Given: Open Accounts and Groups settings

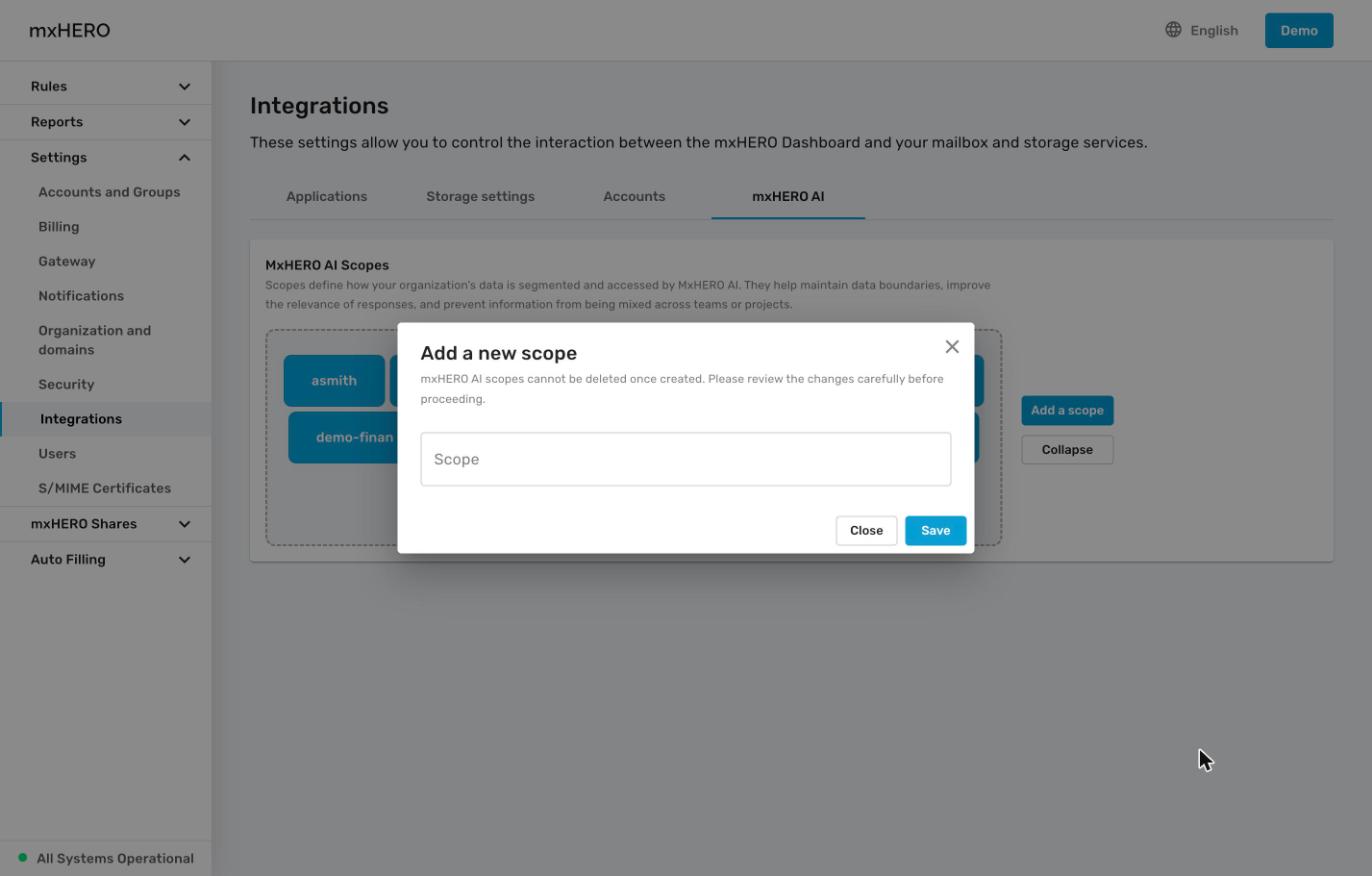Looking at the screenshot, I should coord(109,192).
